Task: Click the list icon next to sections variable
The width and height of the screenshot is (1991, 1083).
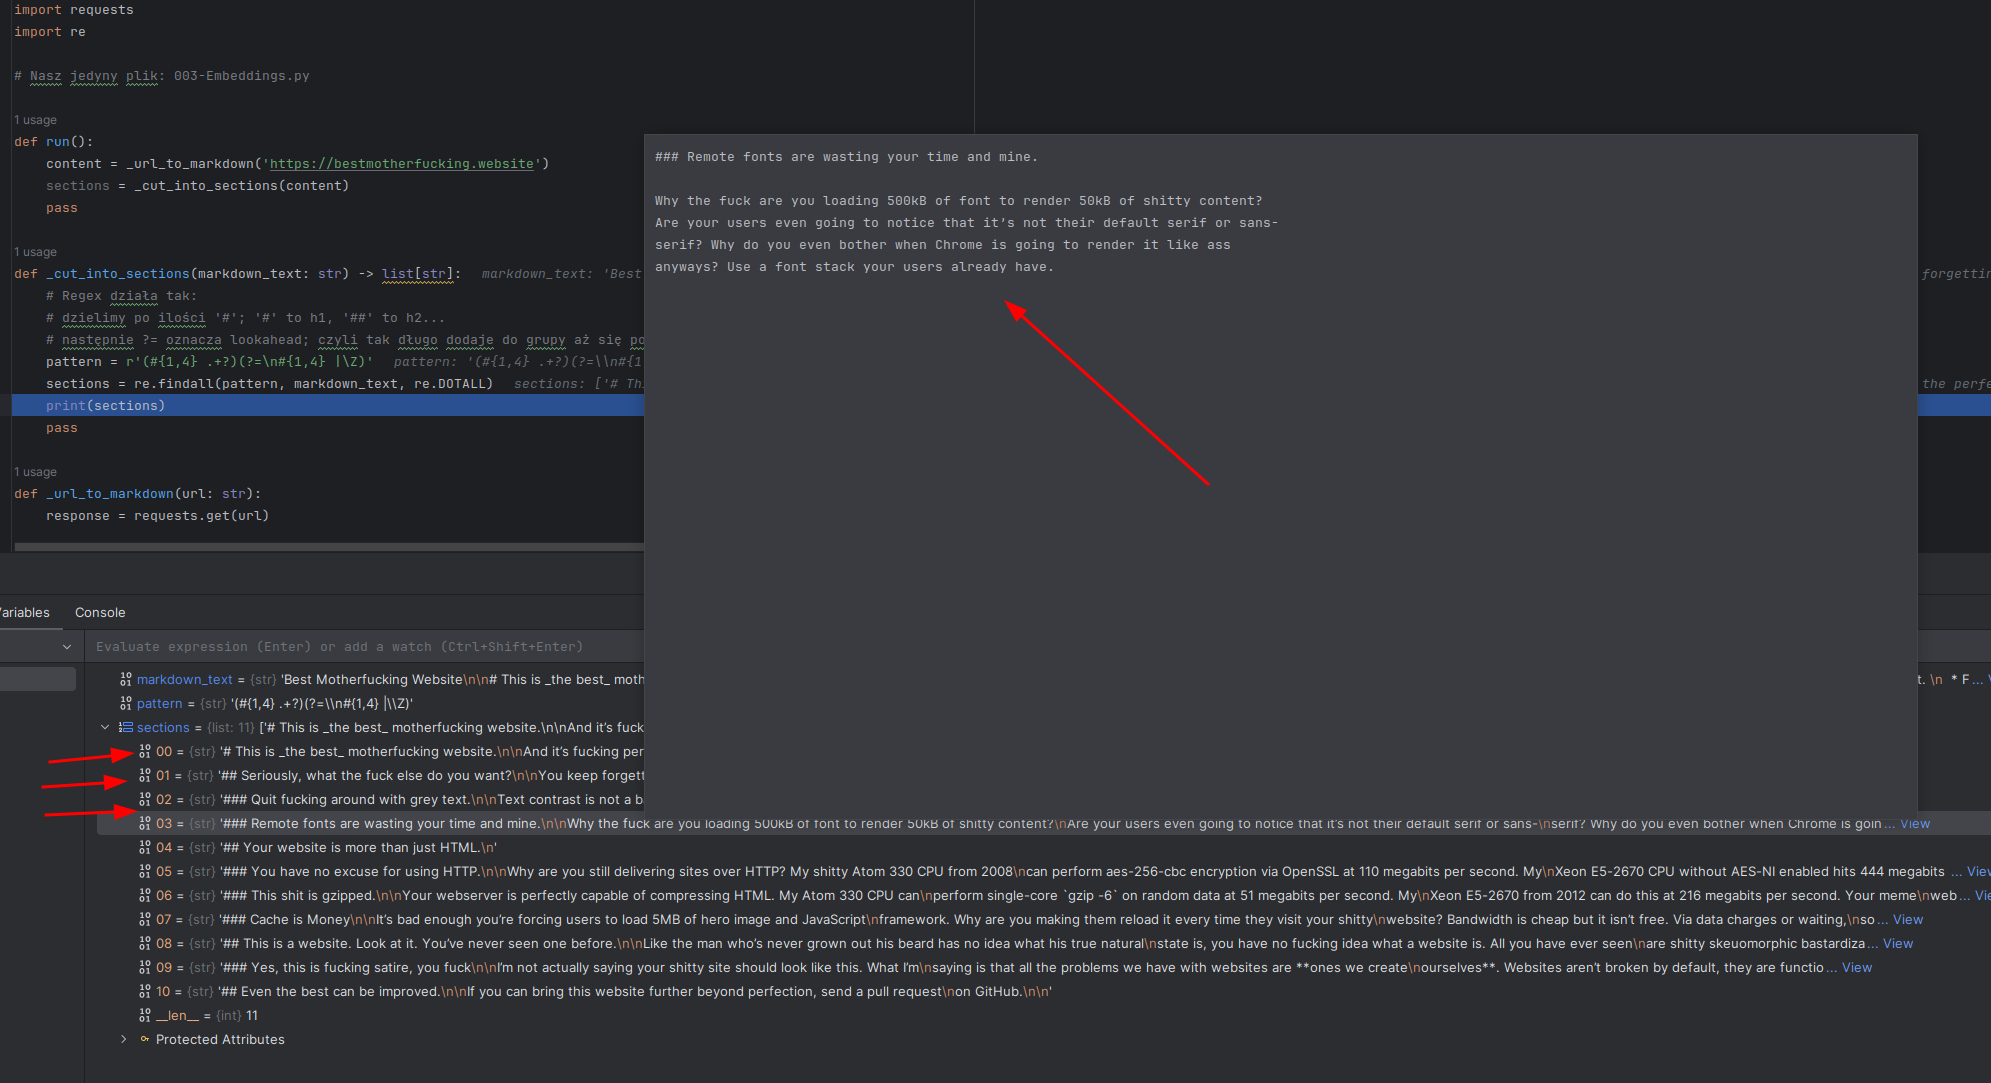Action: 126,727
